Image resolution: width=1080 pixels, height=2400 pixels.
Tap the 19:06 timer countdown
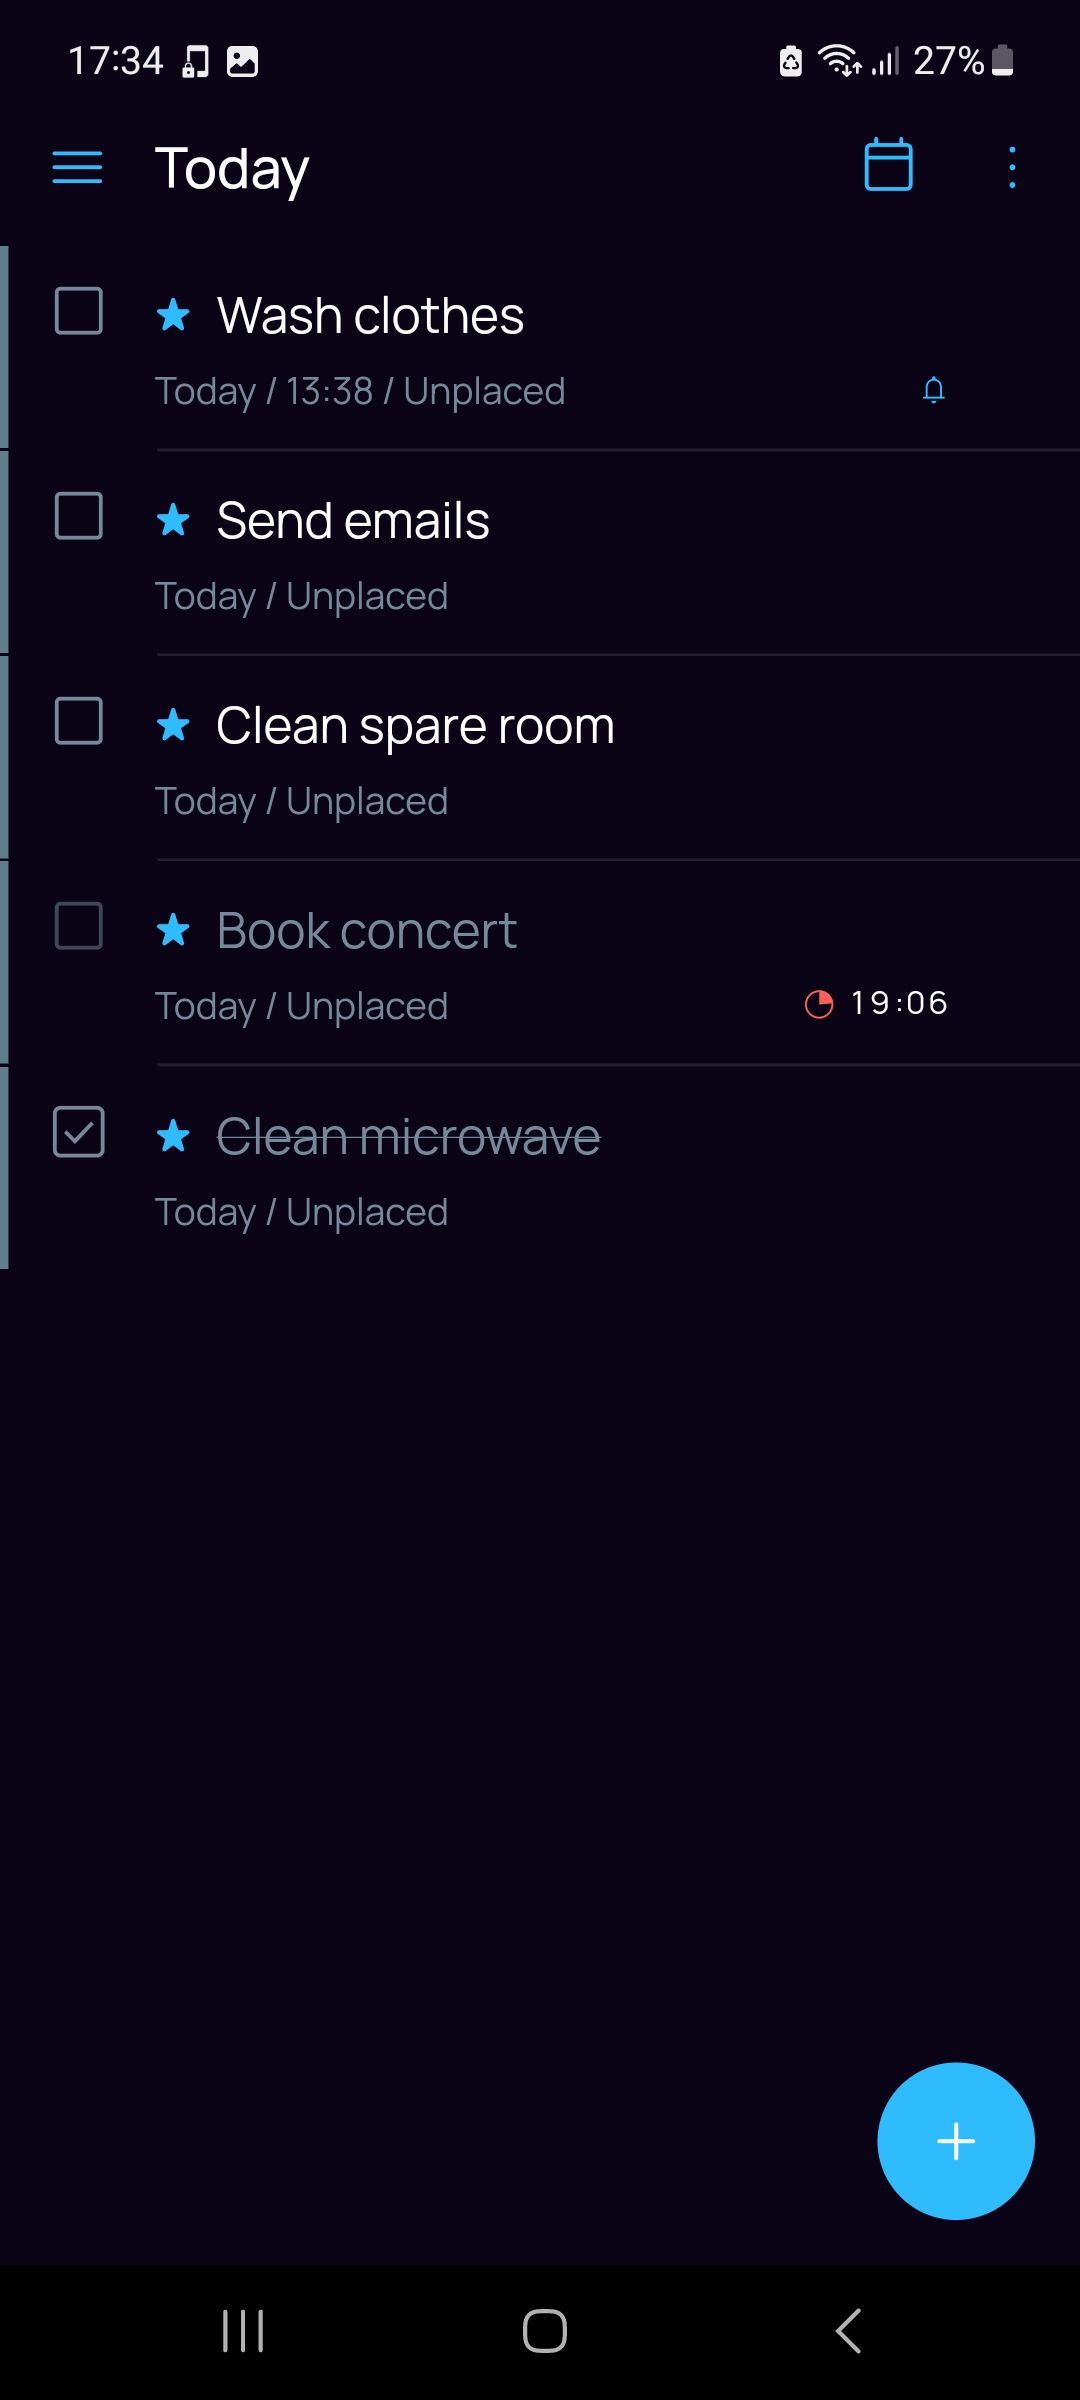click(x=899, y=1003)
